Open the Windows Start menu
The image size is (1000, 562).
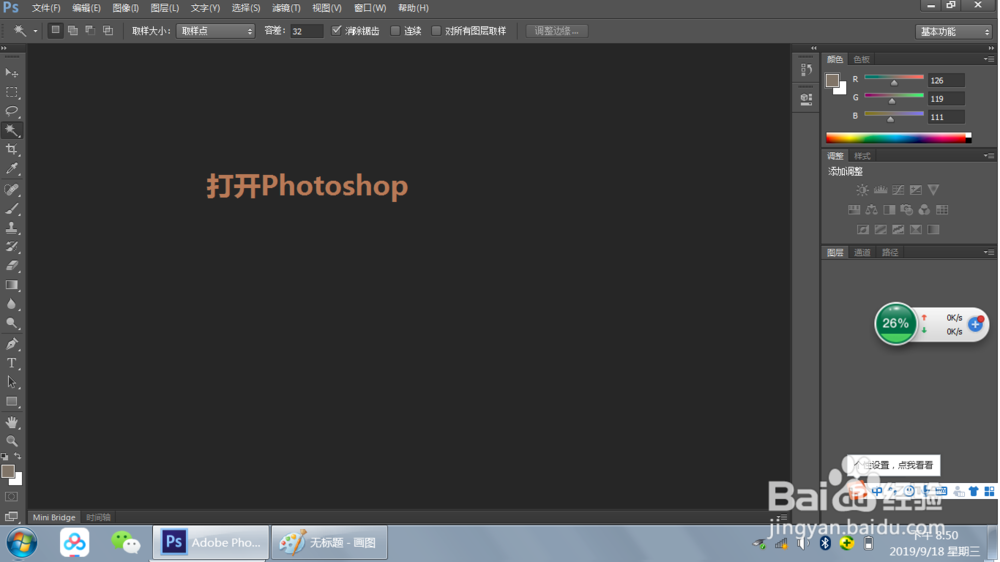point(22,544)
